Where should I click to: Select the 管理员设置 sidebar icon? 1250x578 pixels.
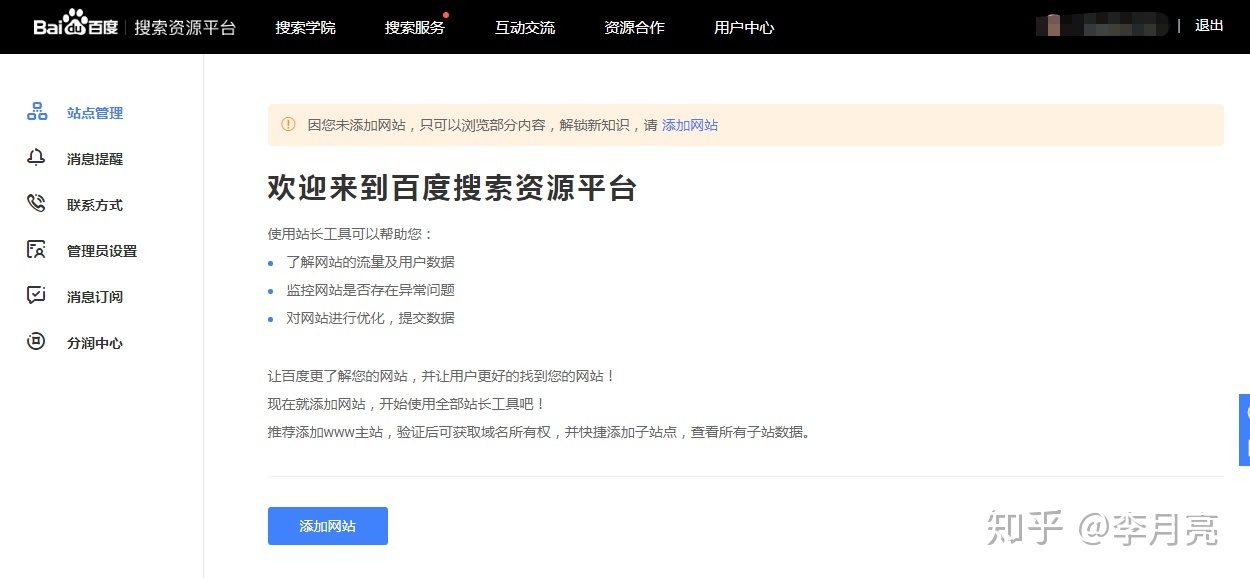point(37,250)
